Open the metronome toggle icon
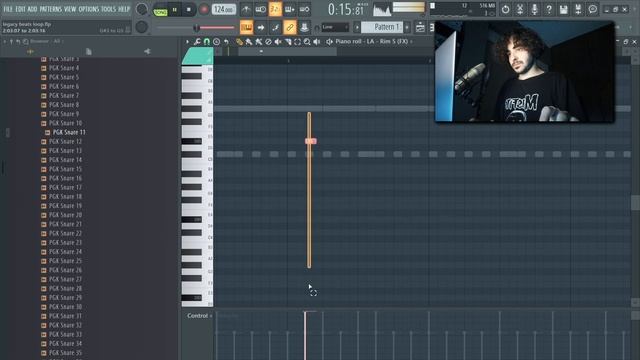Viewport: 640px width, 360px height. [246, 9]
